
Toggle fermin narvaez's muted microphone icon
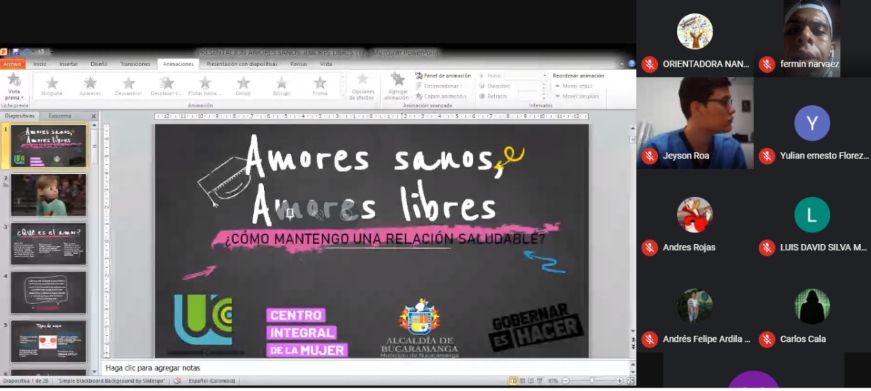[767, 64]
